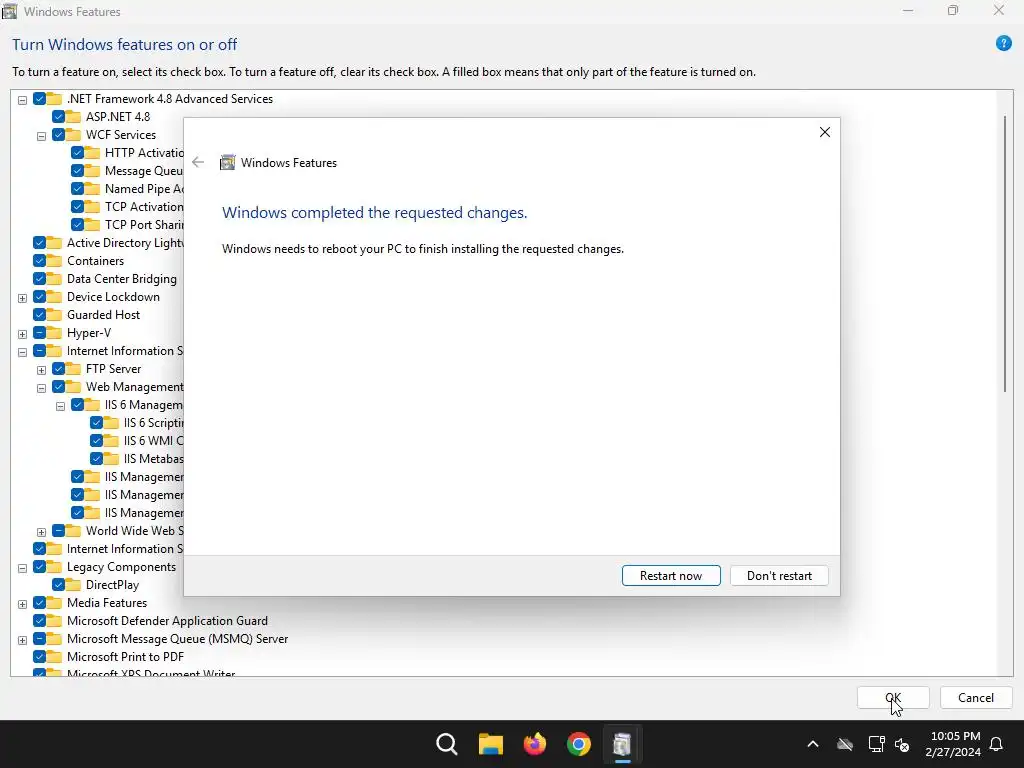Image resolution: width=1024 pixels, height=768 pixels.
Task: Click OK in the Windows Features window
Action: tap(893, 697)
